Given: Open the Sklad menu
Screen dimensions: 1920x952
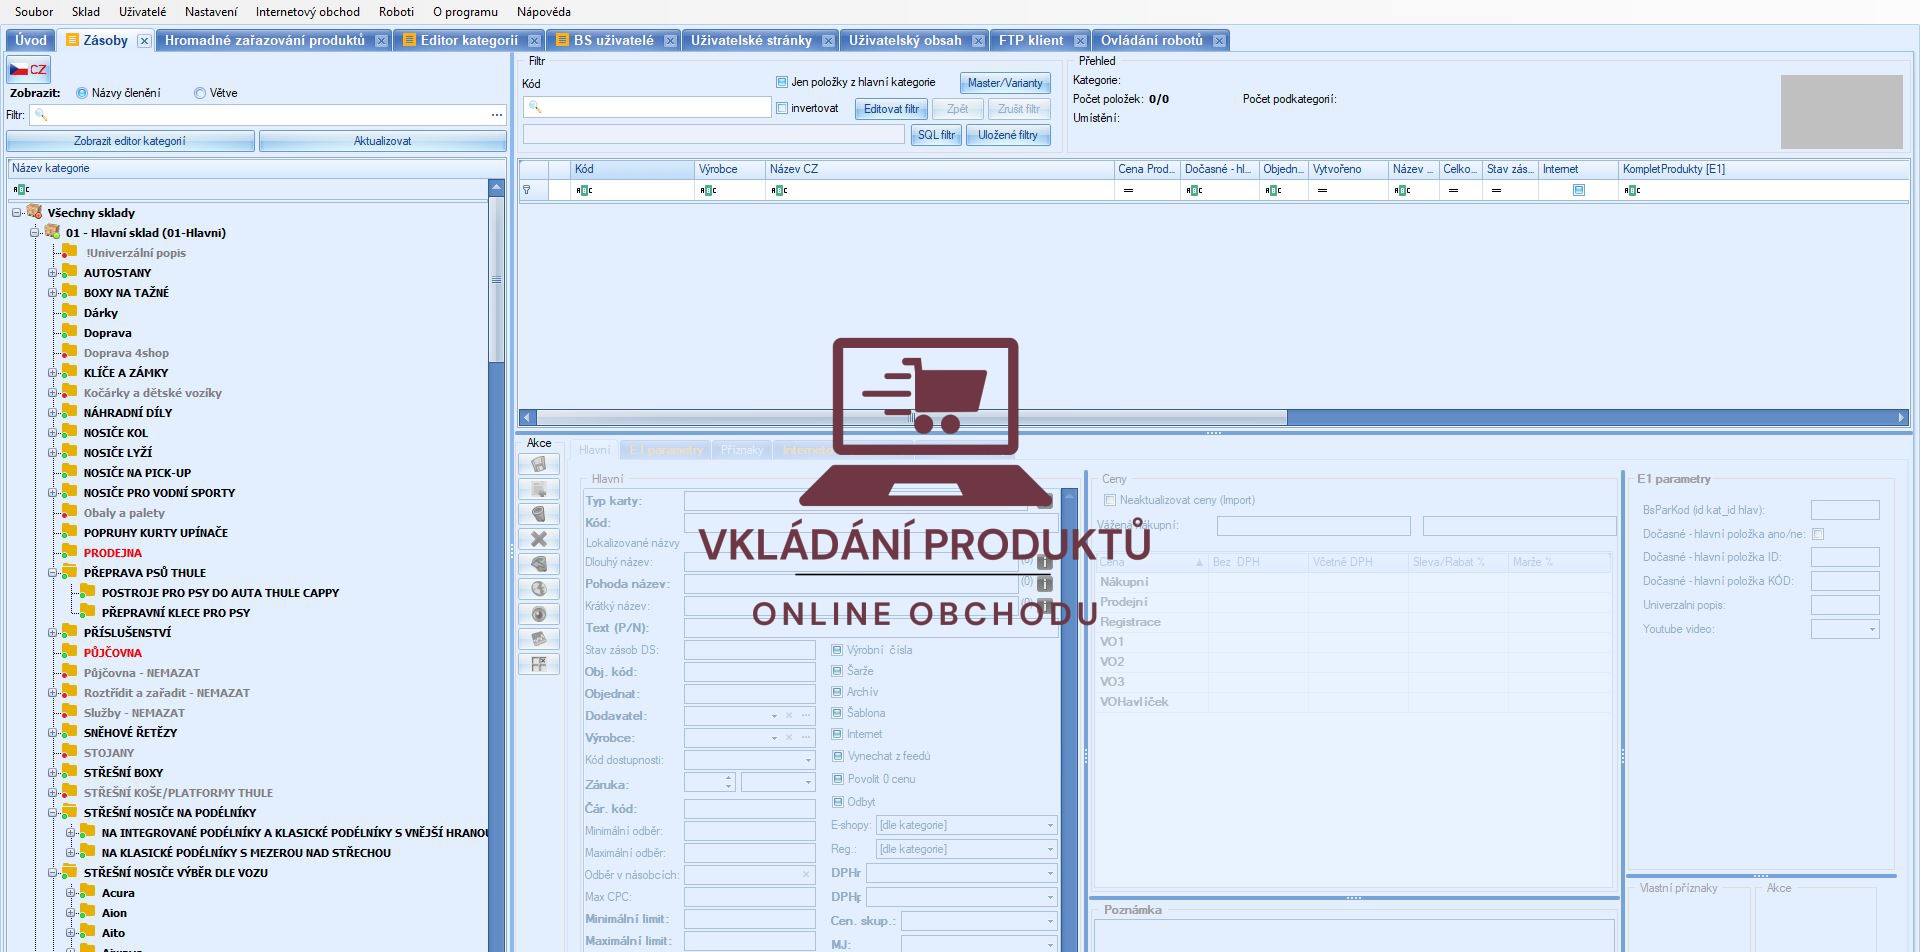Looking at the screenshot, I should [x=85, y=12].
